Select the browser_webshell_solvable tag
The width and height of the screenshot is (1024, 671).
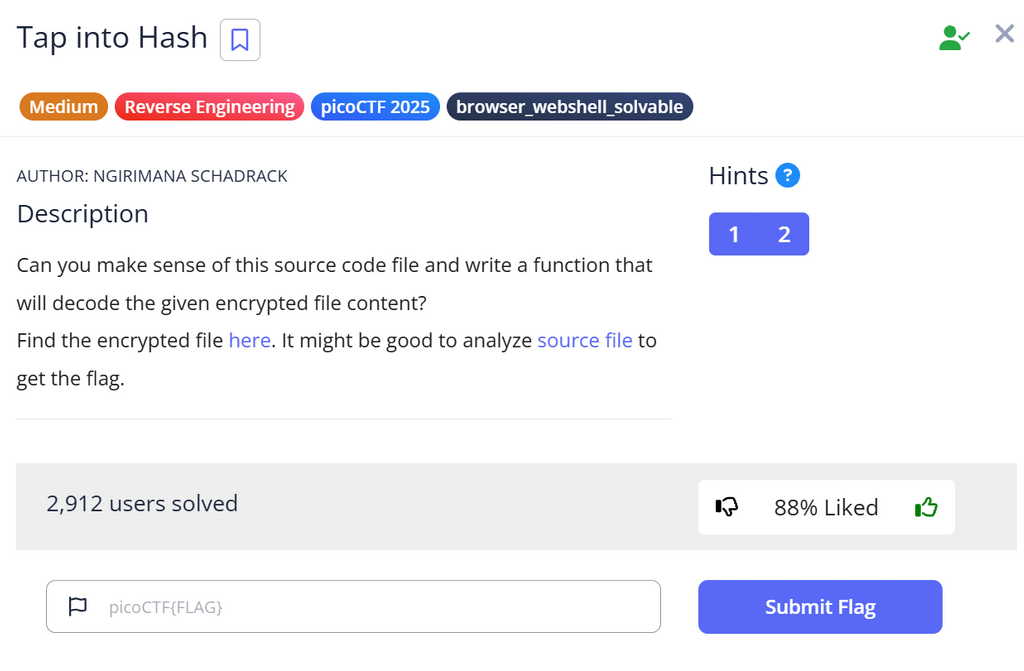[x=569, y=107]
